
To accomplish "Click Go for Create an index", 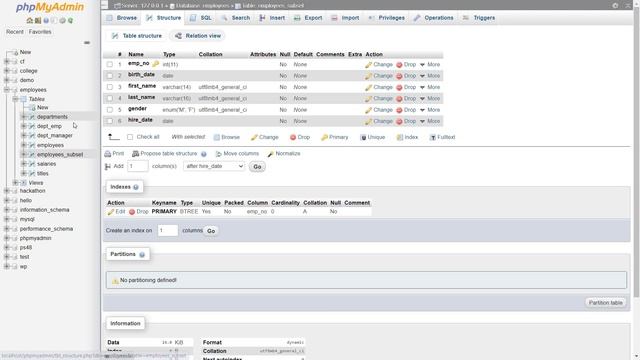I will coord(211,231).
